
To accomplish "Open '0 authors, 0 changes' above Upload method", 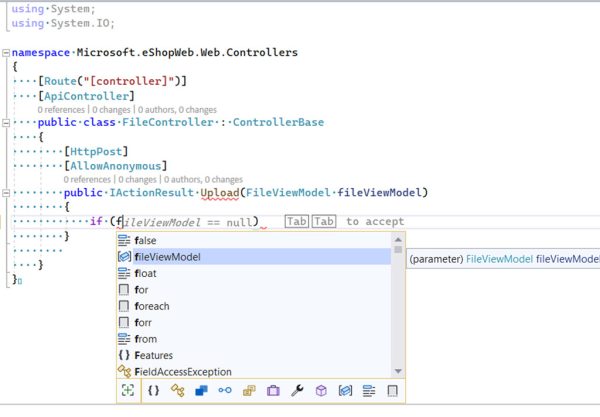I will click(203, 179).
